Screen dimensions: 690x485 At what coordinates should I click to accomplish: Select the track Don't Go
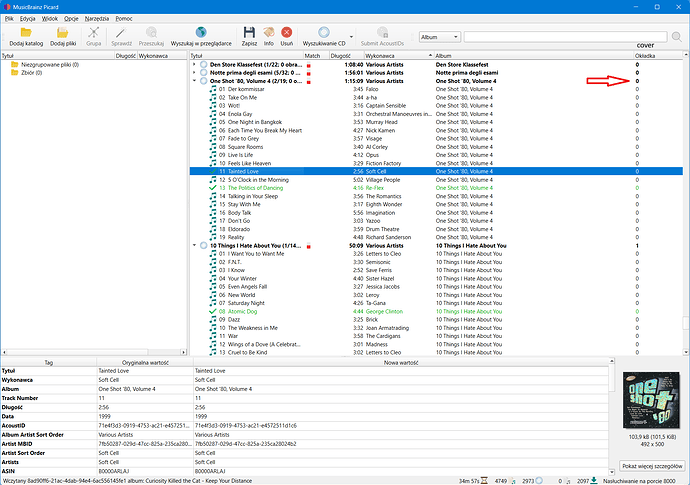[436, 221]
